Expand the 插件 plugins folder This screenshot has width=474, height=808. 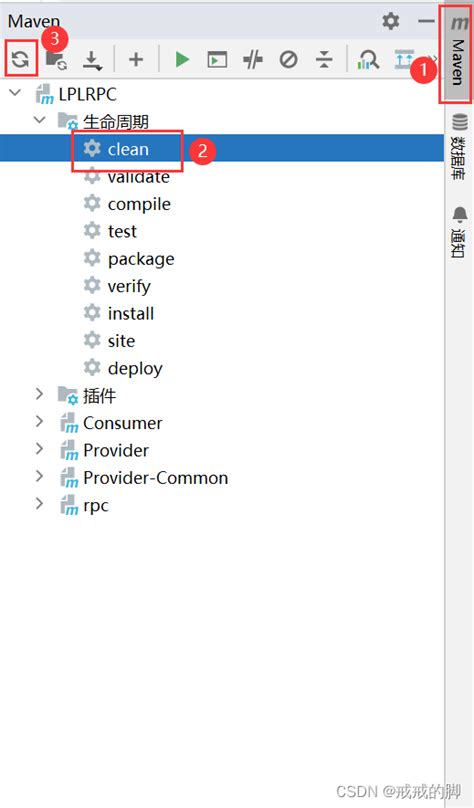[39, 395]
